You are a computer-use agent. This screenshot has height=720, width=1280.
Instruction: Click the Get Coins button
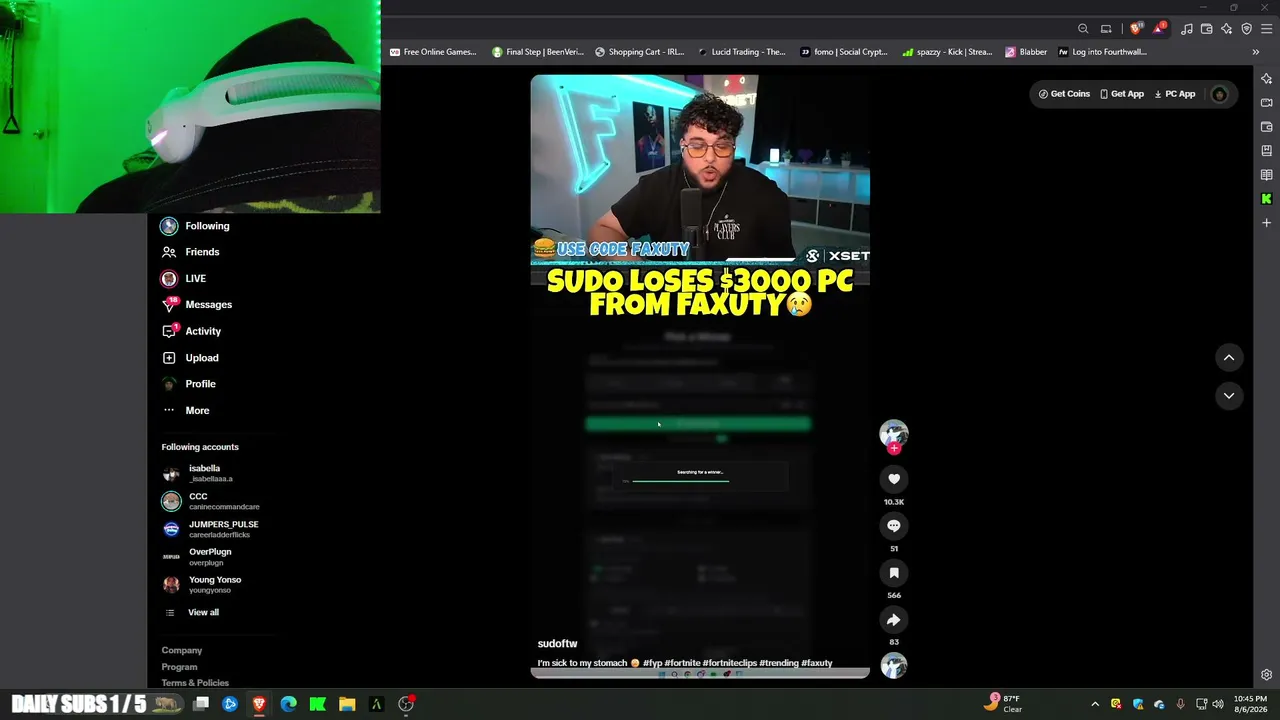1064,94
